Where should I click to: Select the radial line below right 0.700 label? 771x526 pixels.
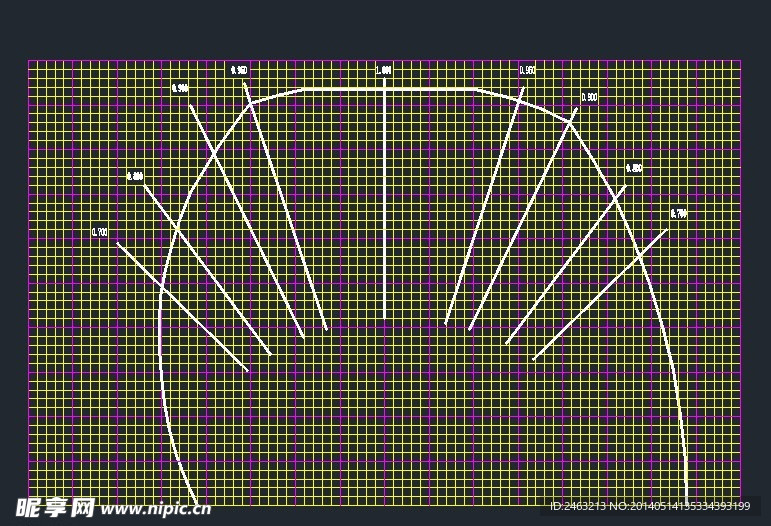tap(600, 294)
